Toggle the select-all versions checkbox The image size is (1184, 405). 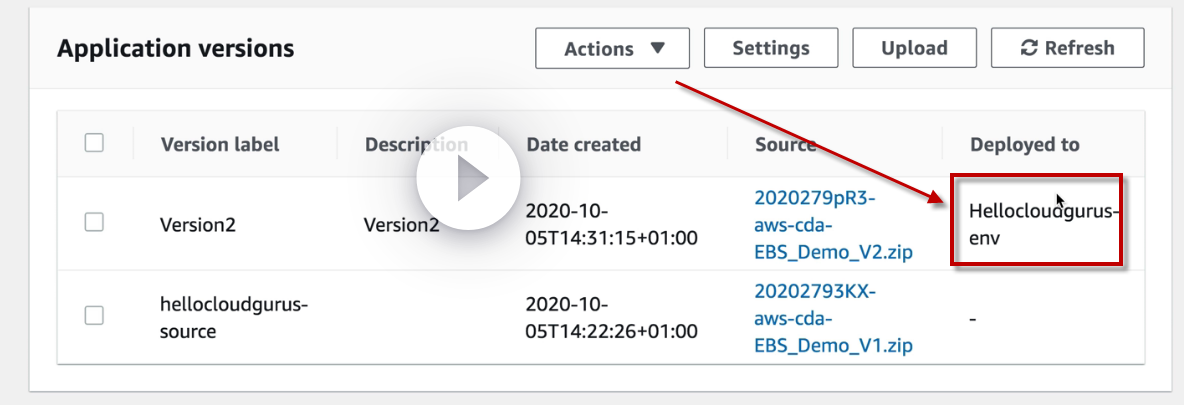(x=94, y=143)
